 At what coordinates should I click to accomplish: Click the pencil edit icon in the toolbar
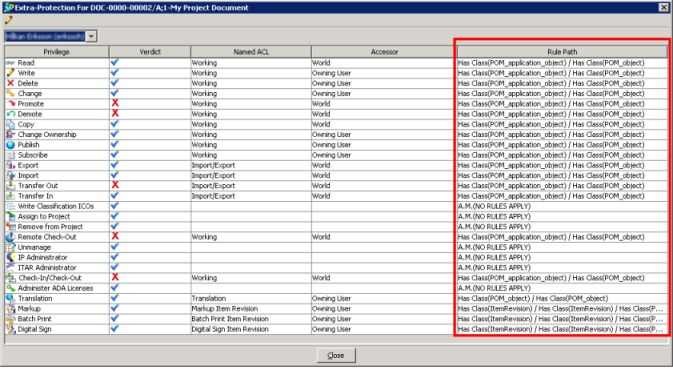8,20
